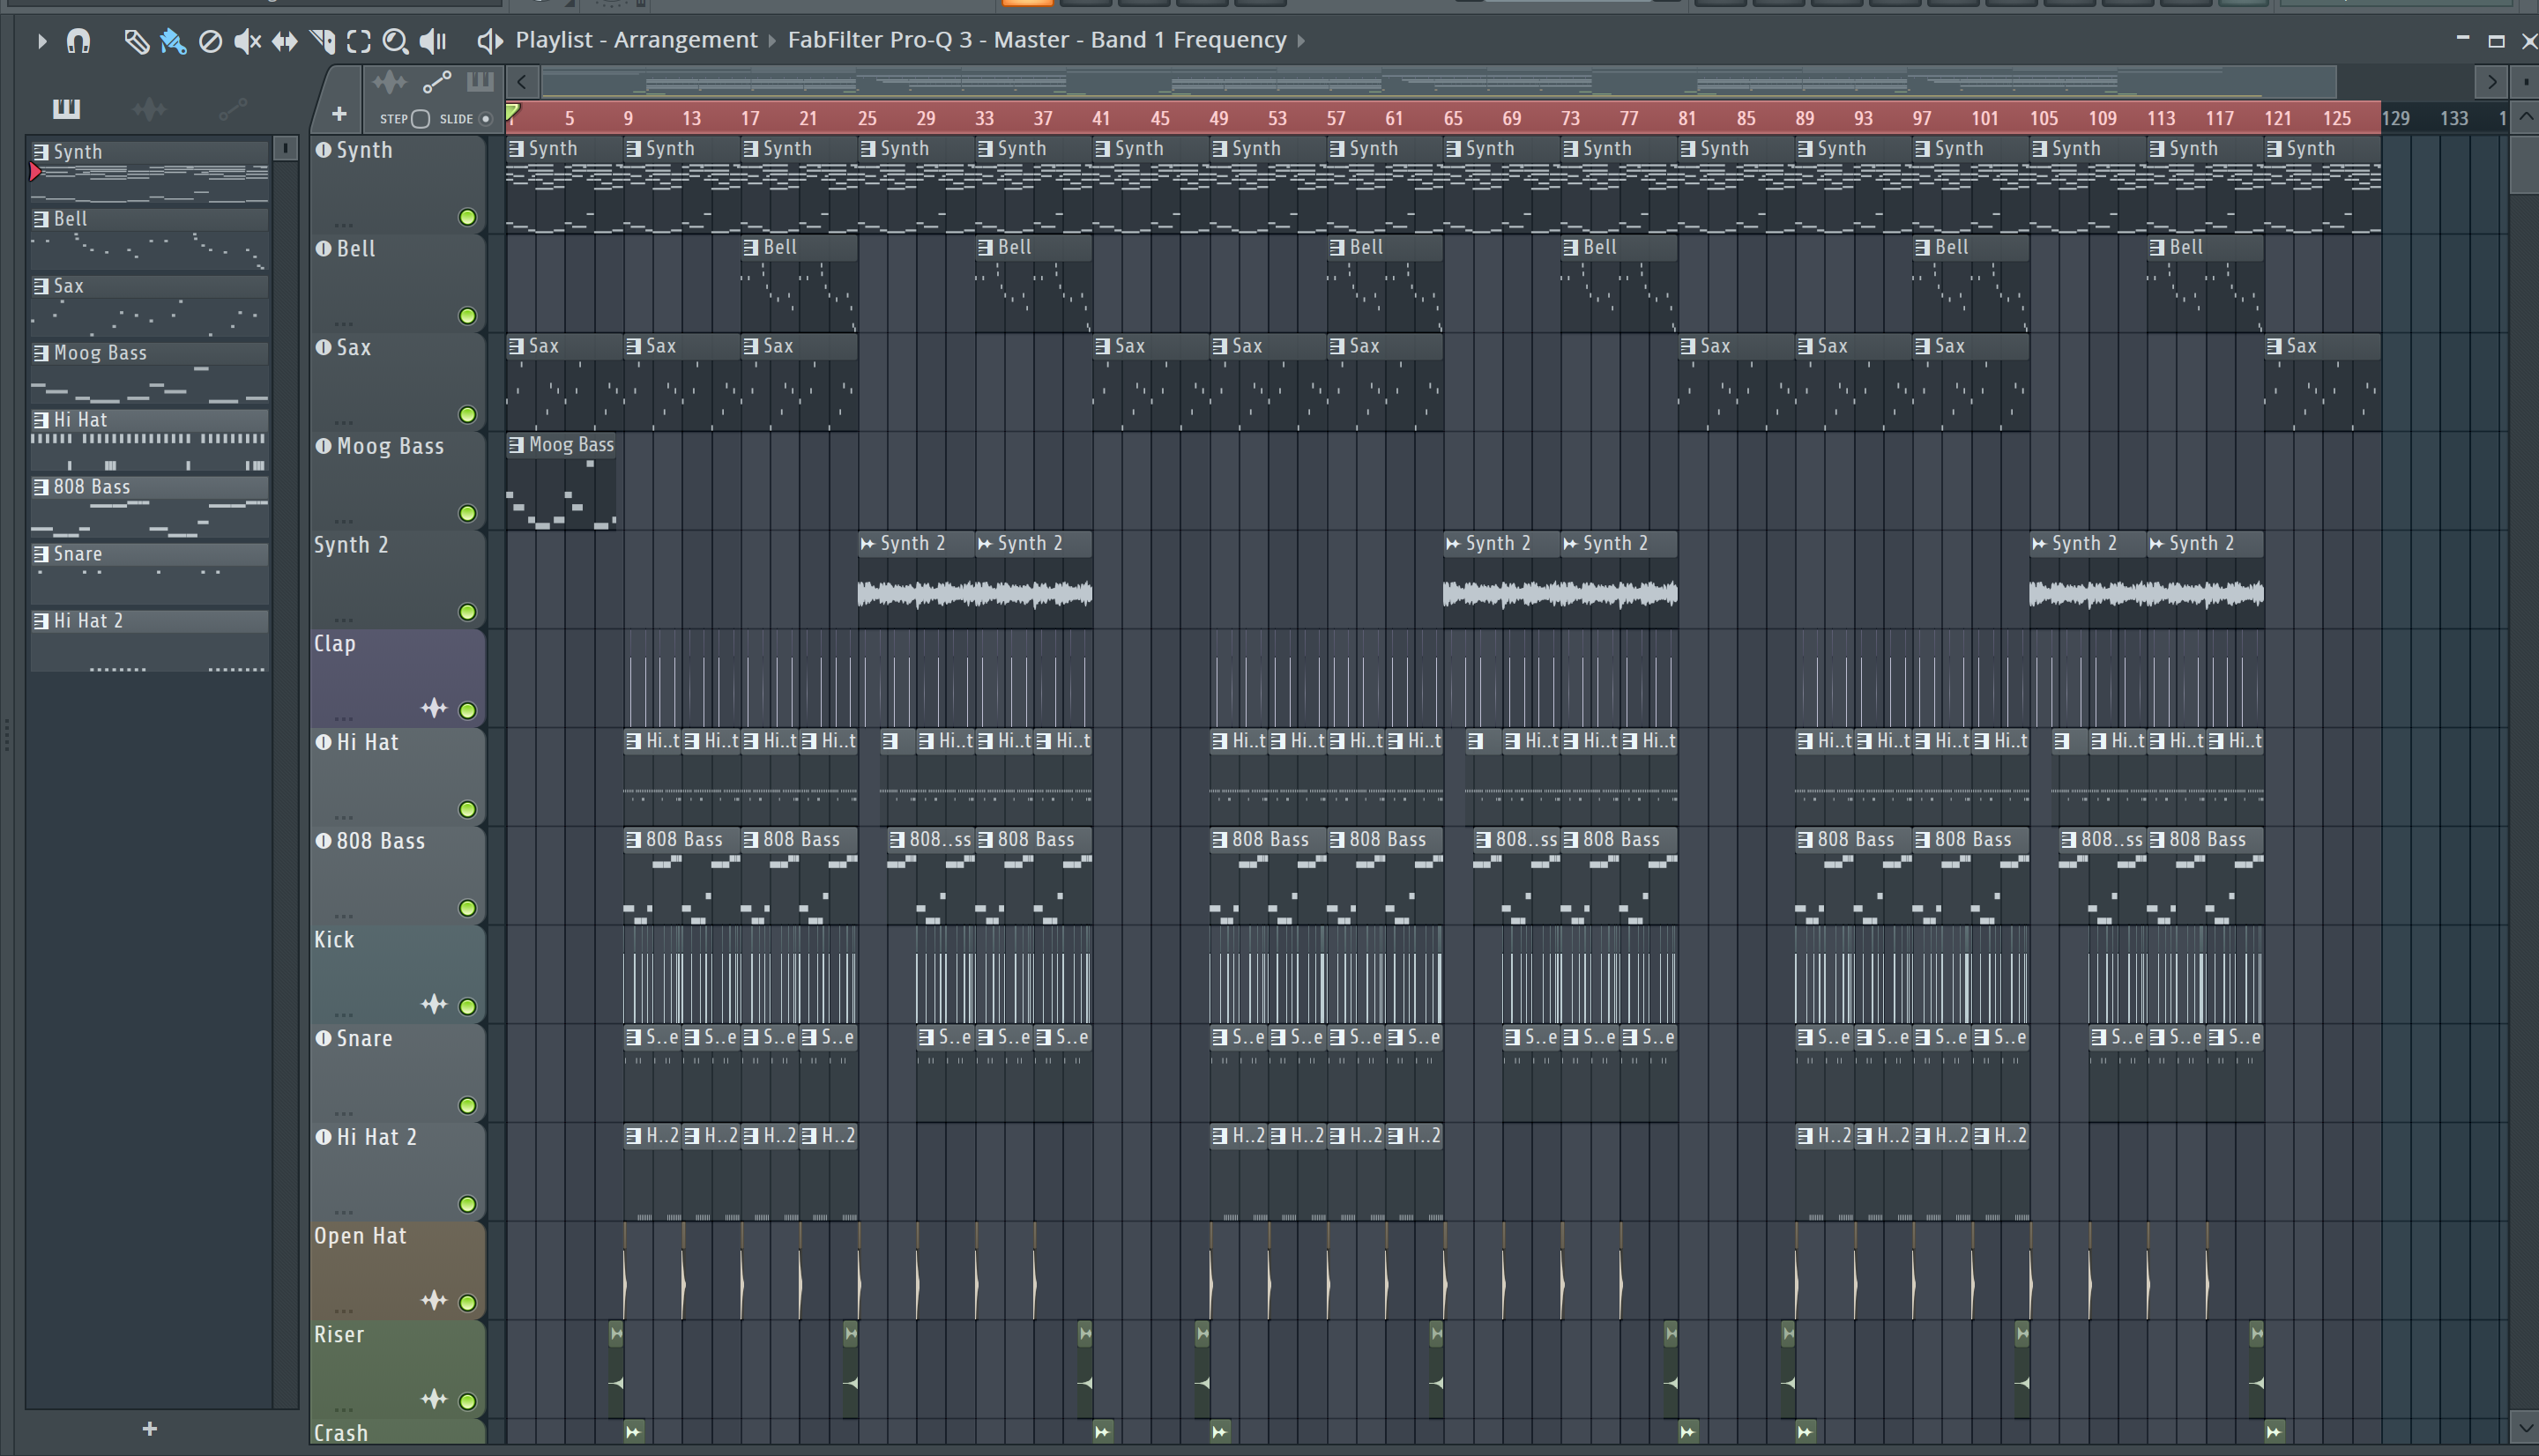Select the Synth 2 track header
The height and width of the screenshot is (1456, 2539).
(x=397, y=580)
